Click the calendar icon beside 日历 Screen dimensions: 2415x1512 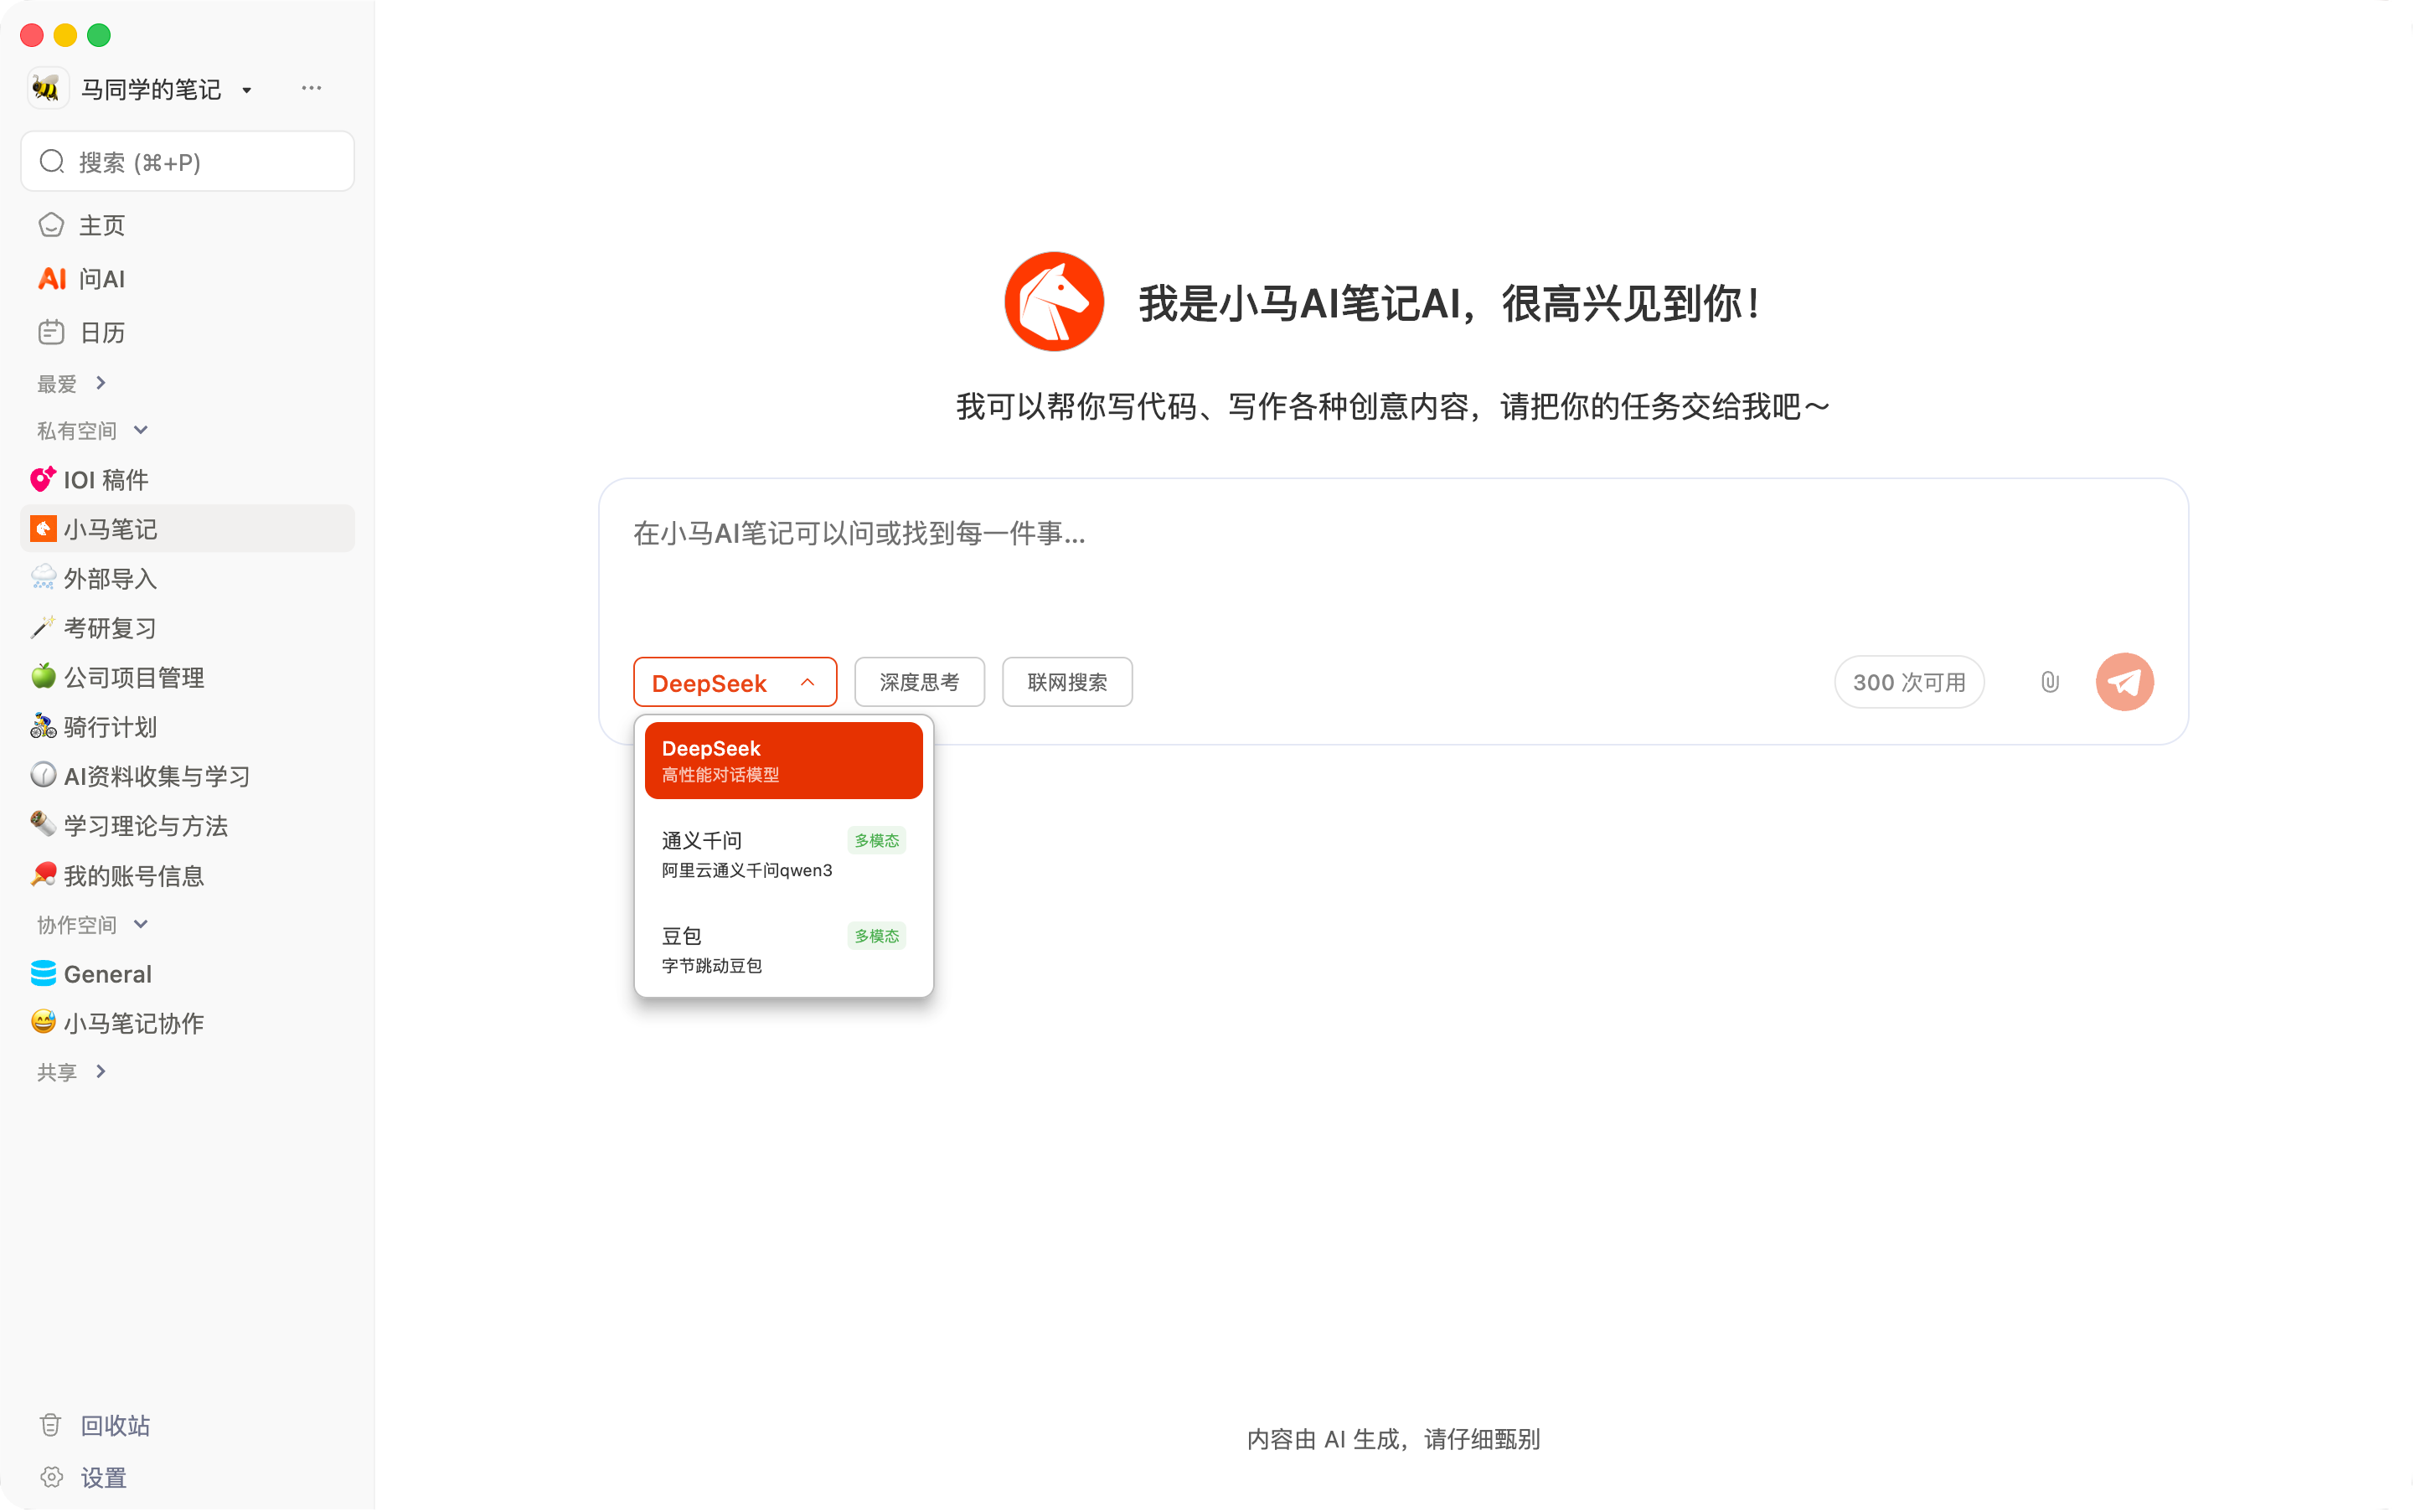51,332
